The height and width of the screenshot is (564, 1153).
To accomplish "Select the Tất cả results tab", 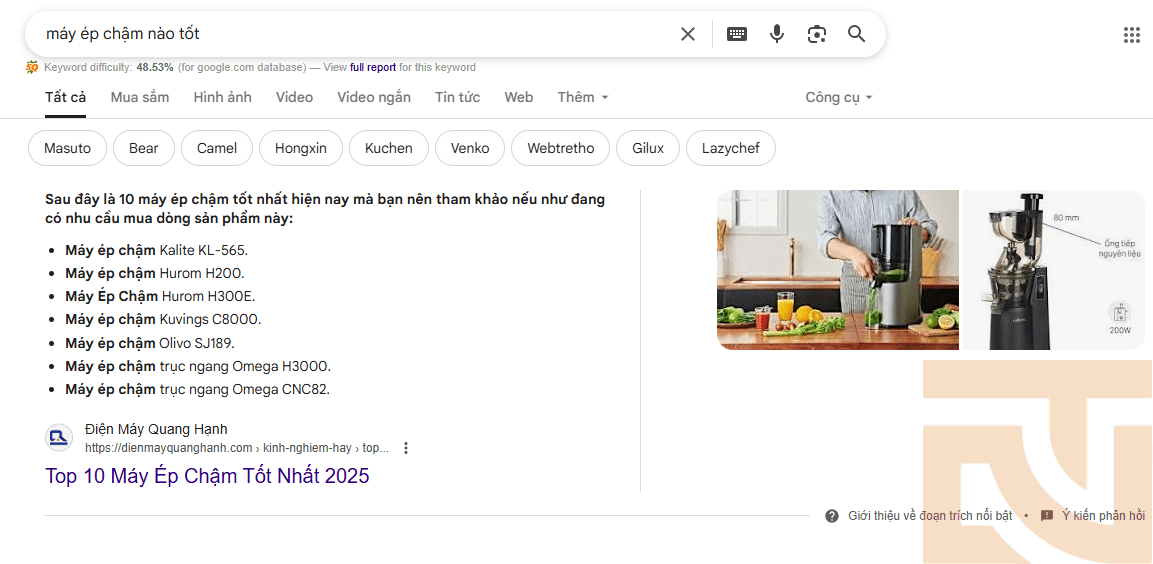I will (x=65, y=97).
